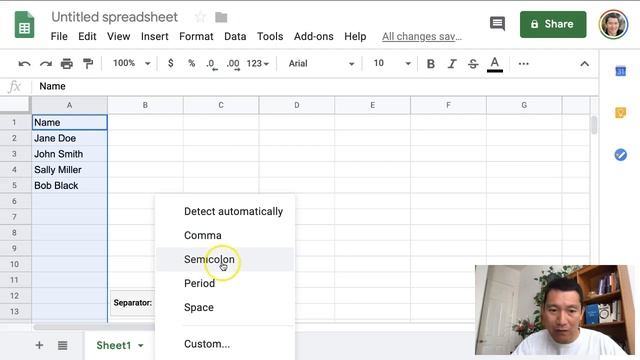The width and height of the screenshot is (640, 360).
Task: Toggle Bold formatting
Action: 431,64
